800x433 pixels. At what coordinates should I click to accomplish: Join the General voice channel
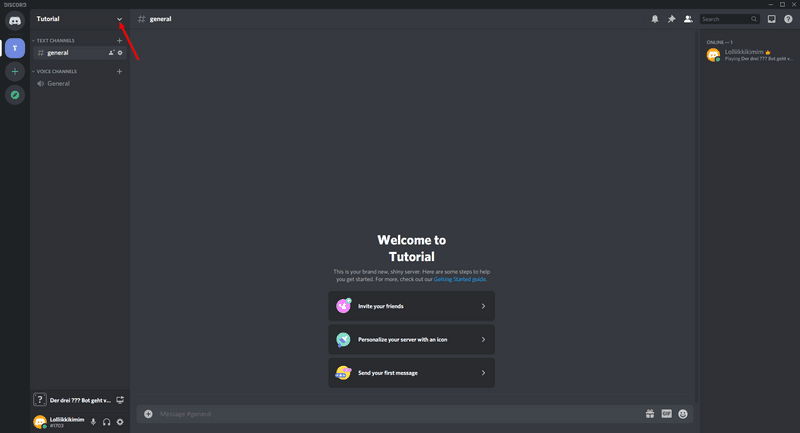point(80,84)
